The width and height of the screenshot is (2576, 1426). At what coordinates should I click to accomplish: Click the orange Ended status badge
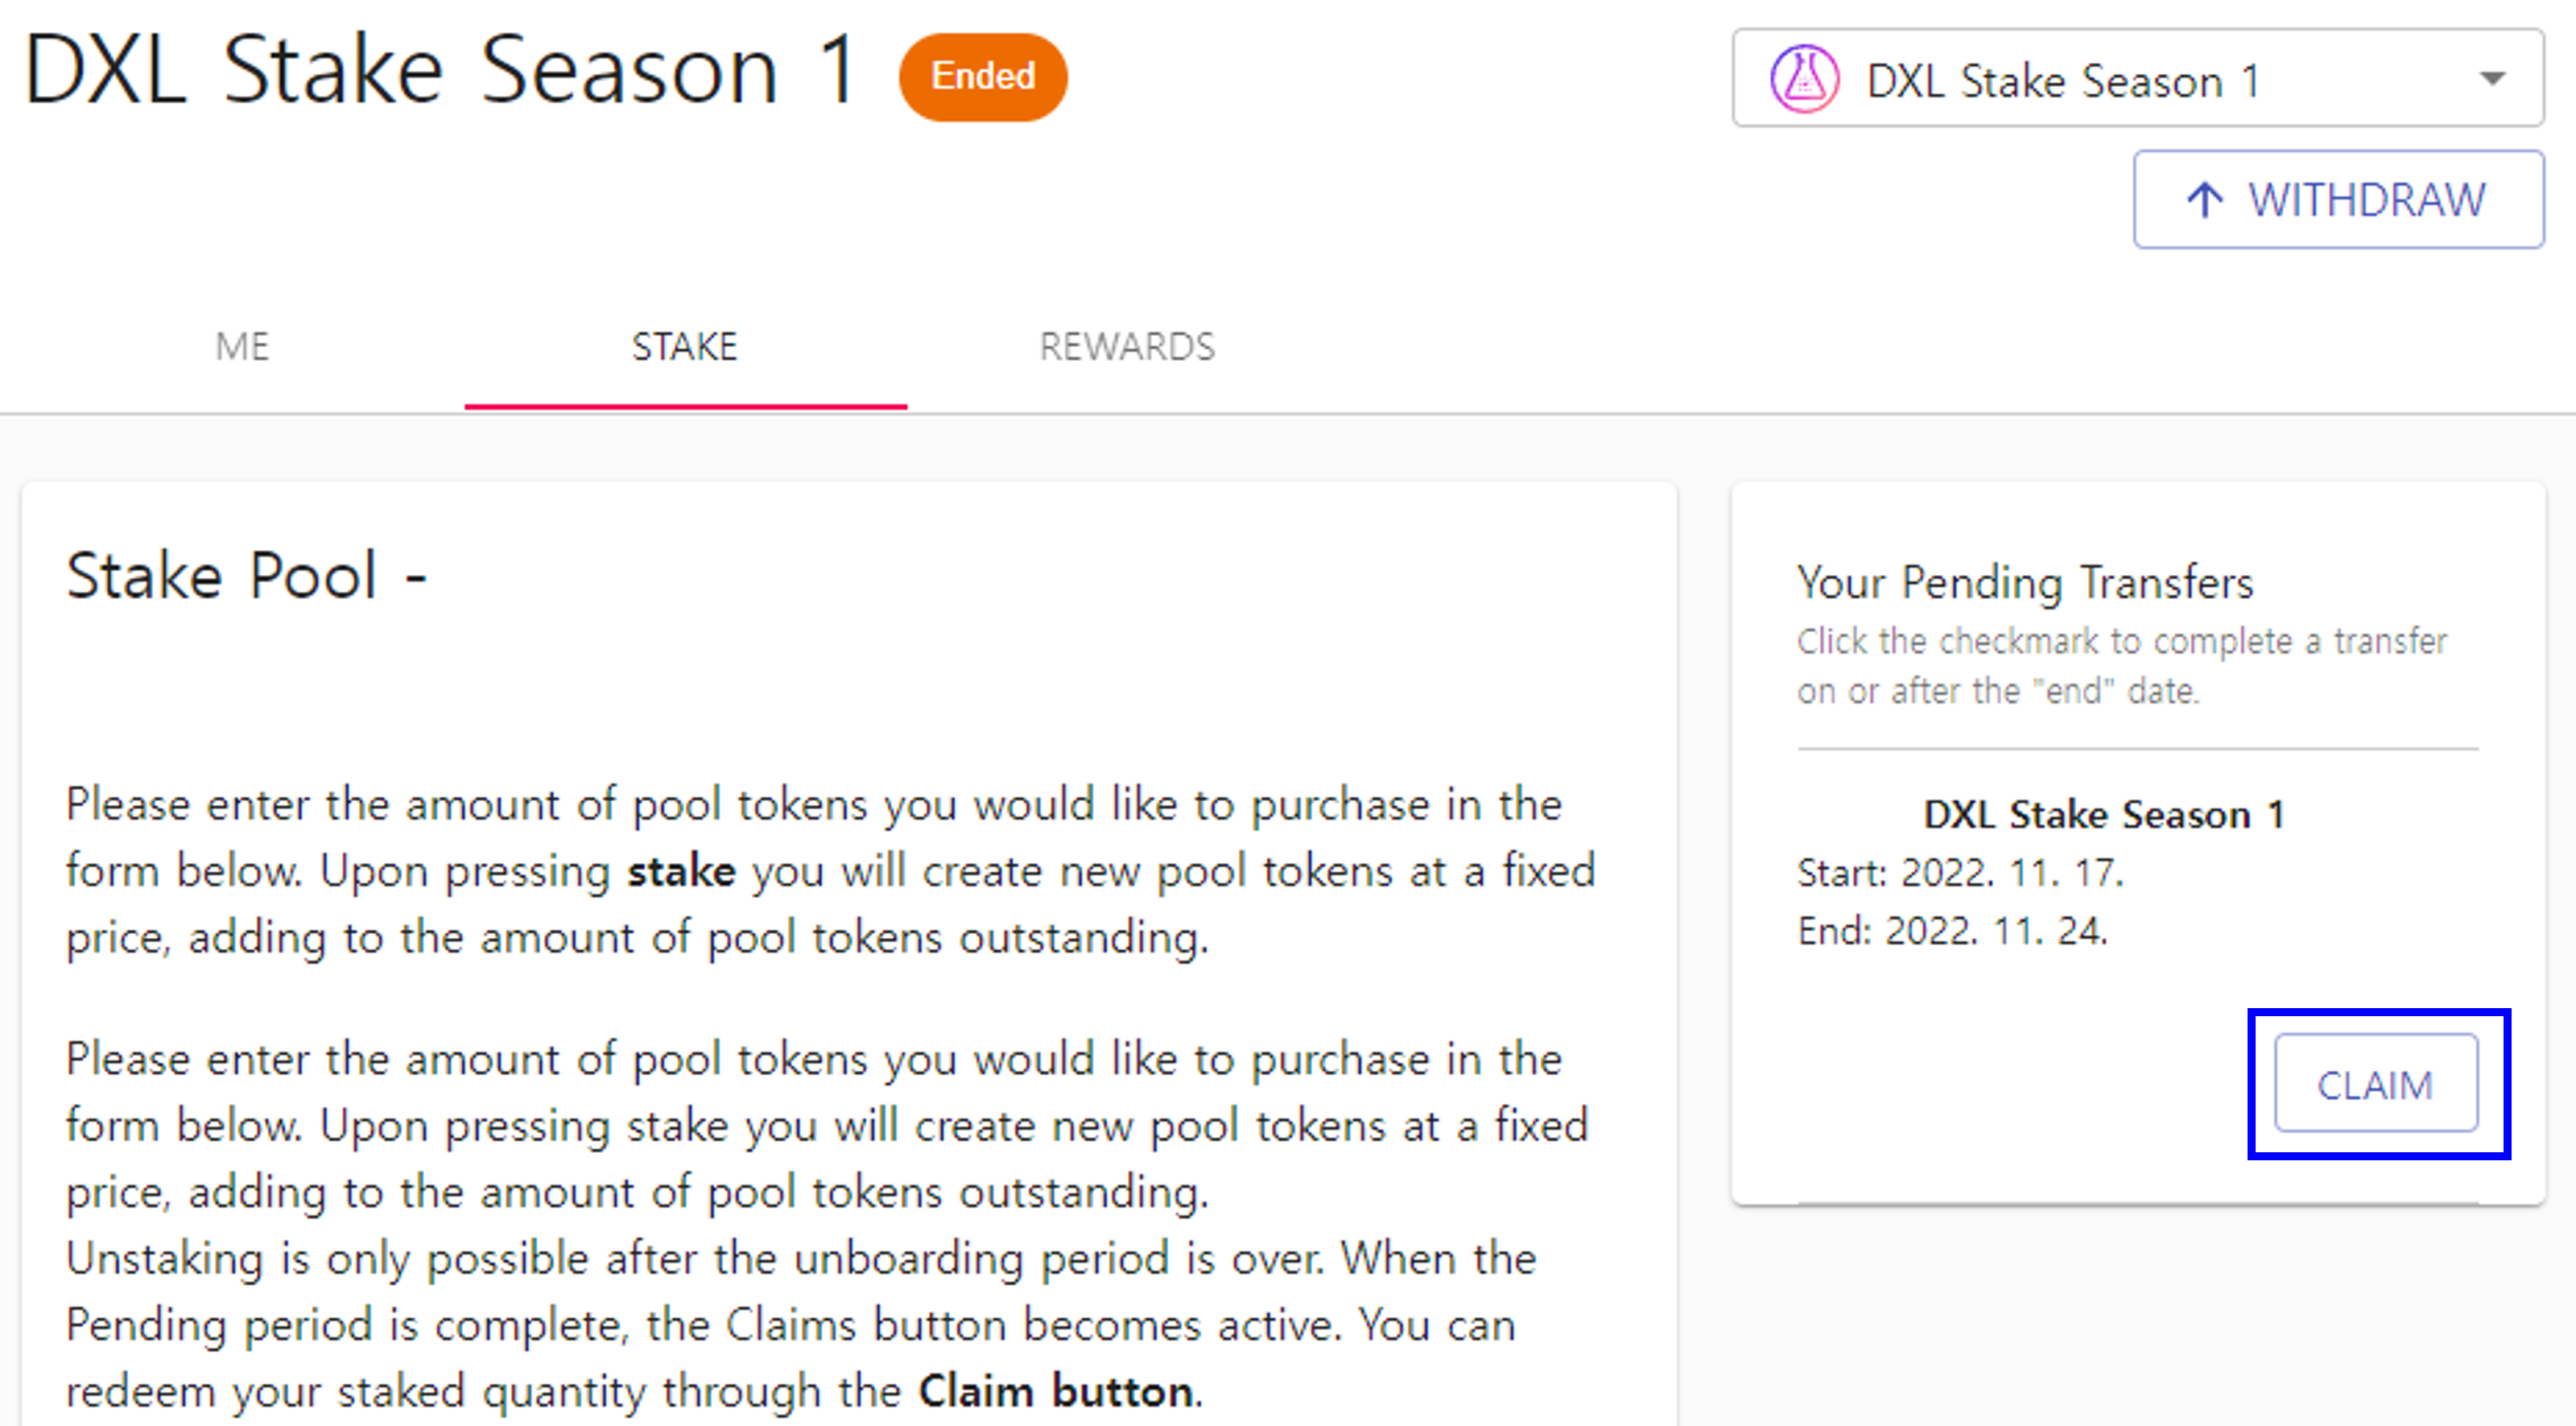(983, 77)
